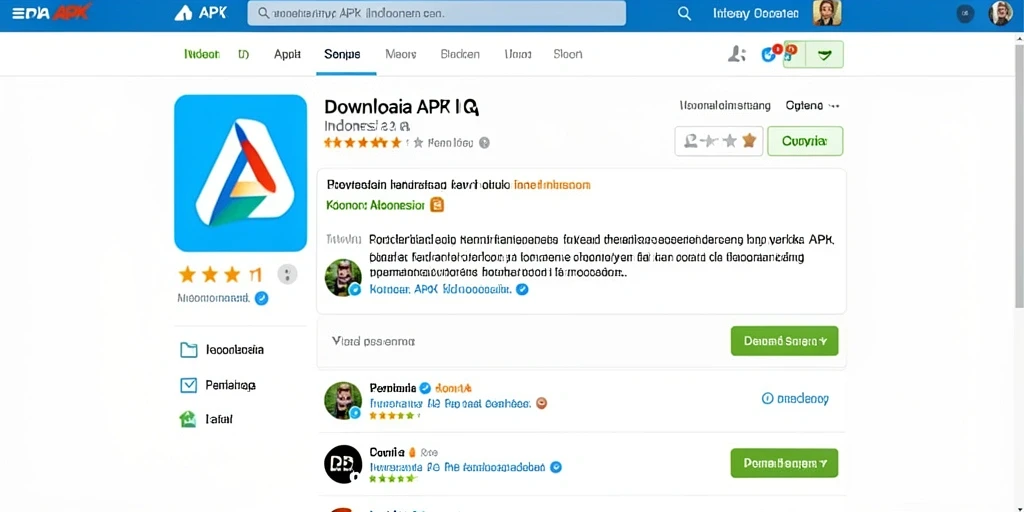
Task: Click the green home icon beside Iafal
Action: point(188,419)
